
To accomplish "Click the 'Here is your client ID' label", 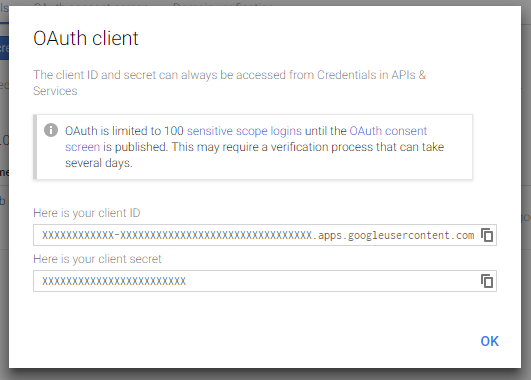I will point(87,213).
